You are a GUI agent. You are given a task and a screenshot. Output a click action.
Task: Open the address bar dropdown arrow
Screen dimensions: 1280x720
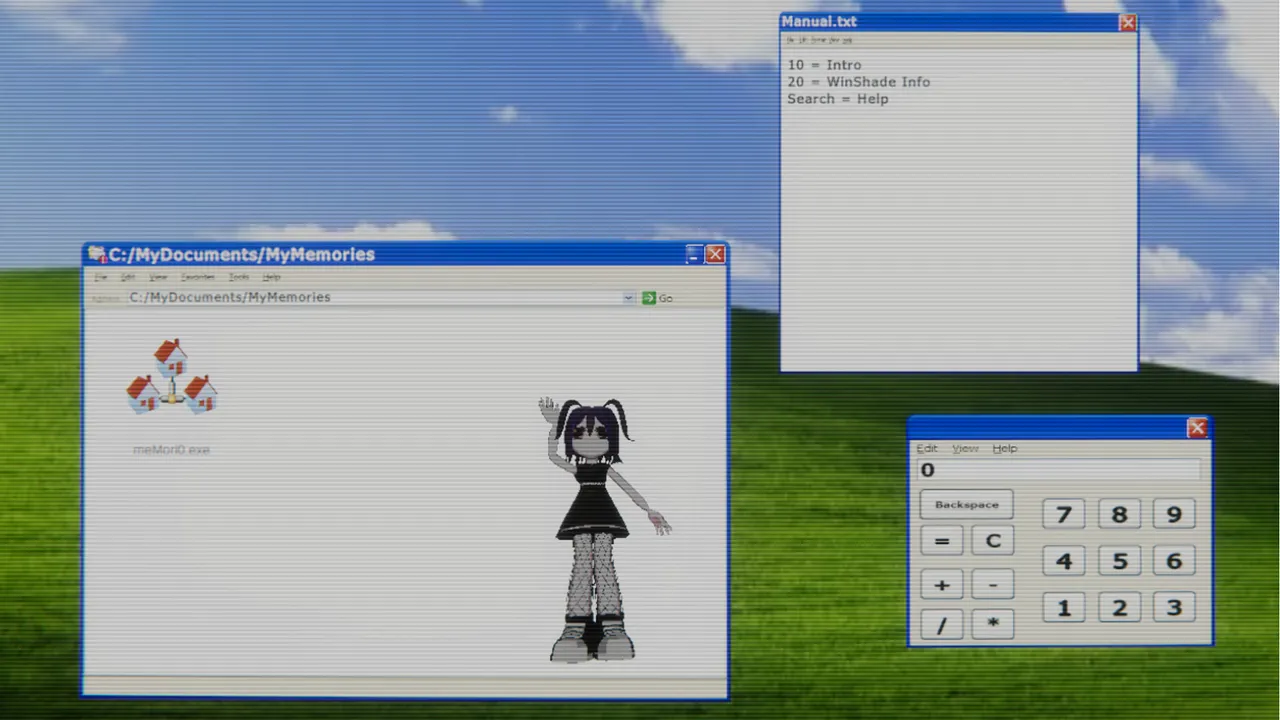pos(628,298)
